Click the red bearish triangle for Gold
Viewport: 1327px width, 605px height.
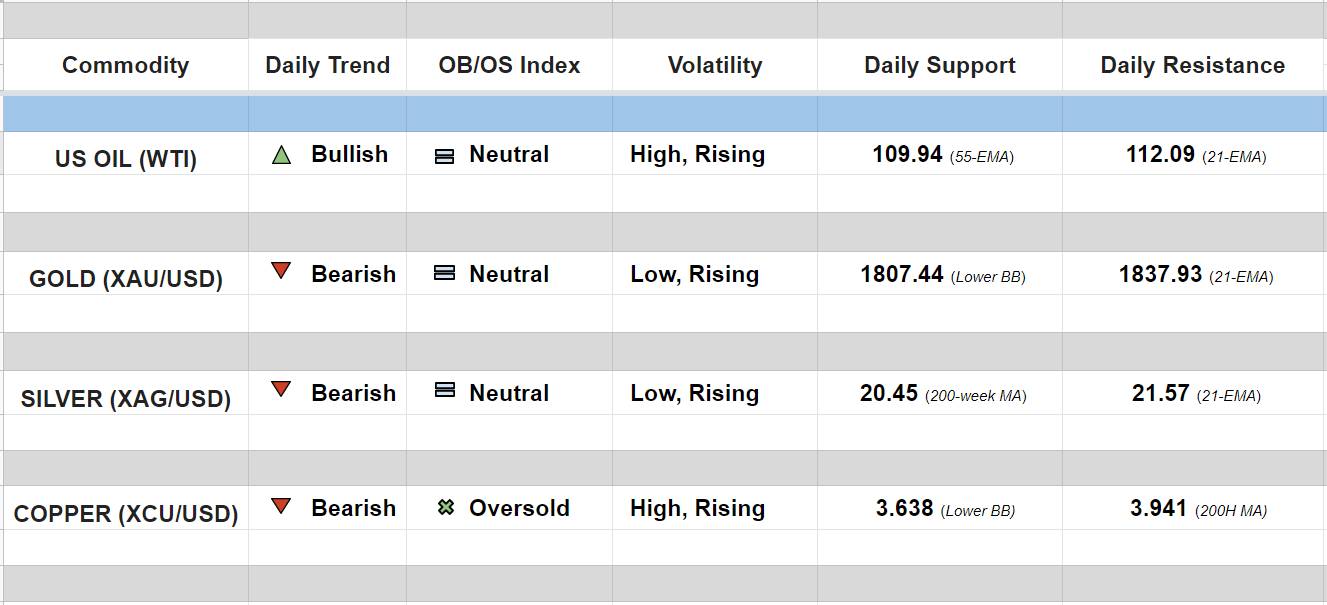281,271
